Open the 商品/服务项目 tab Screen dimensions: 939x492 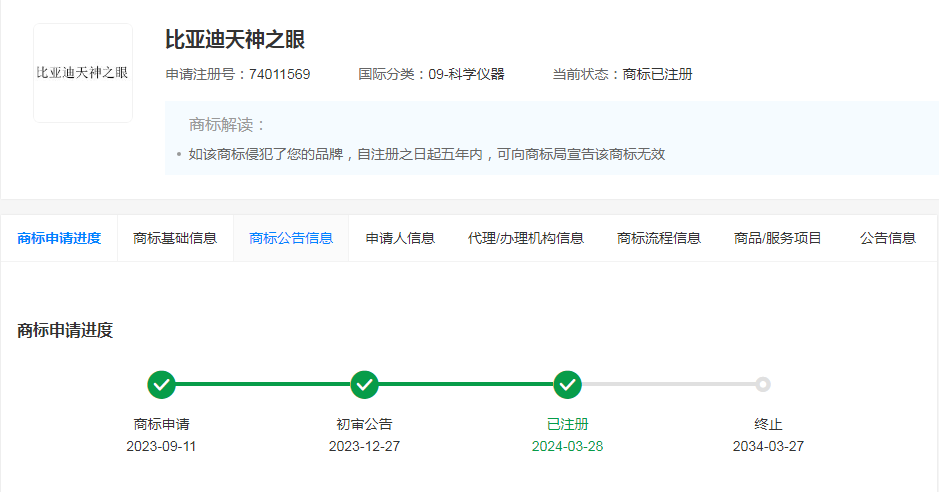tap(777, 238)
